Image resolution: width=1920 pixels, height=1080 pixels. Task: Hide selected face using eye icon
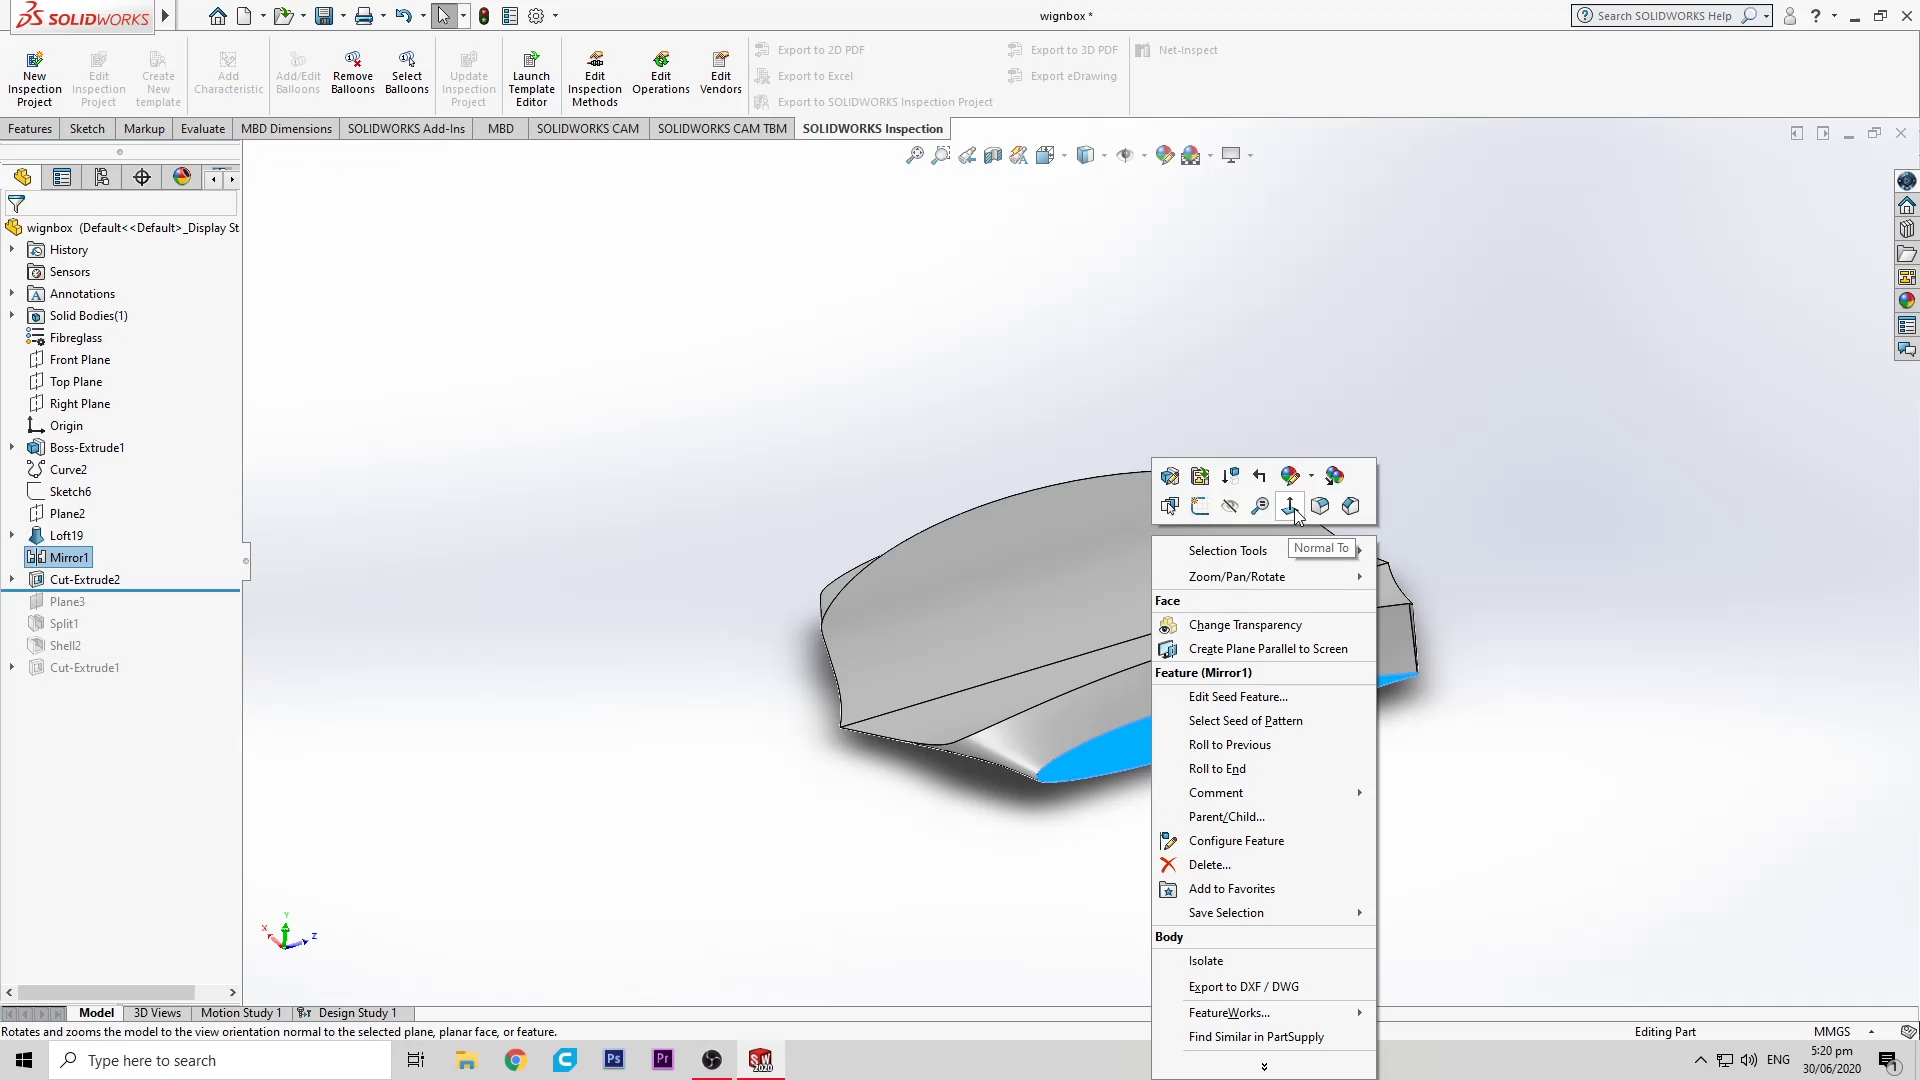click(x=1230, y=506)
